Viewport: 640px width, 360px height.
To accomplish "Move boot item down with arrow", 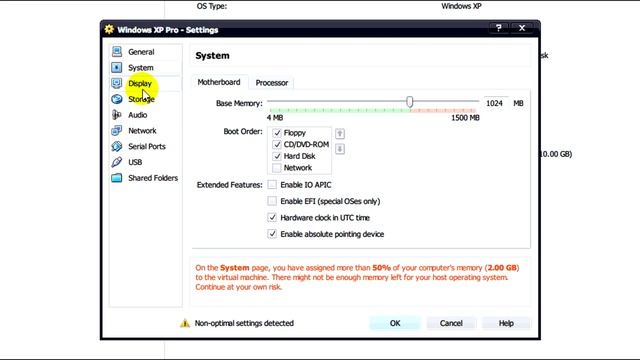I will pyautogui.click(x=340, y=149).
